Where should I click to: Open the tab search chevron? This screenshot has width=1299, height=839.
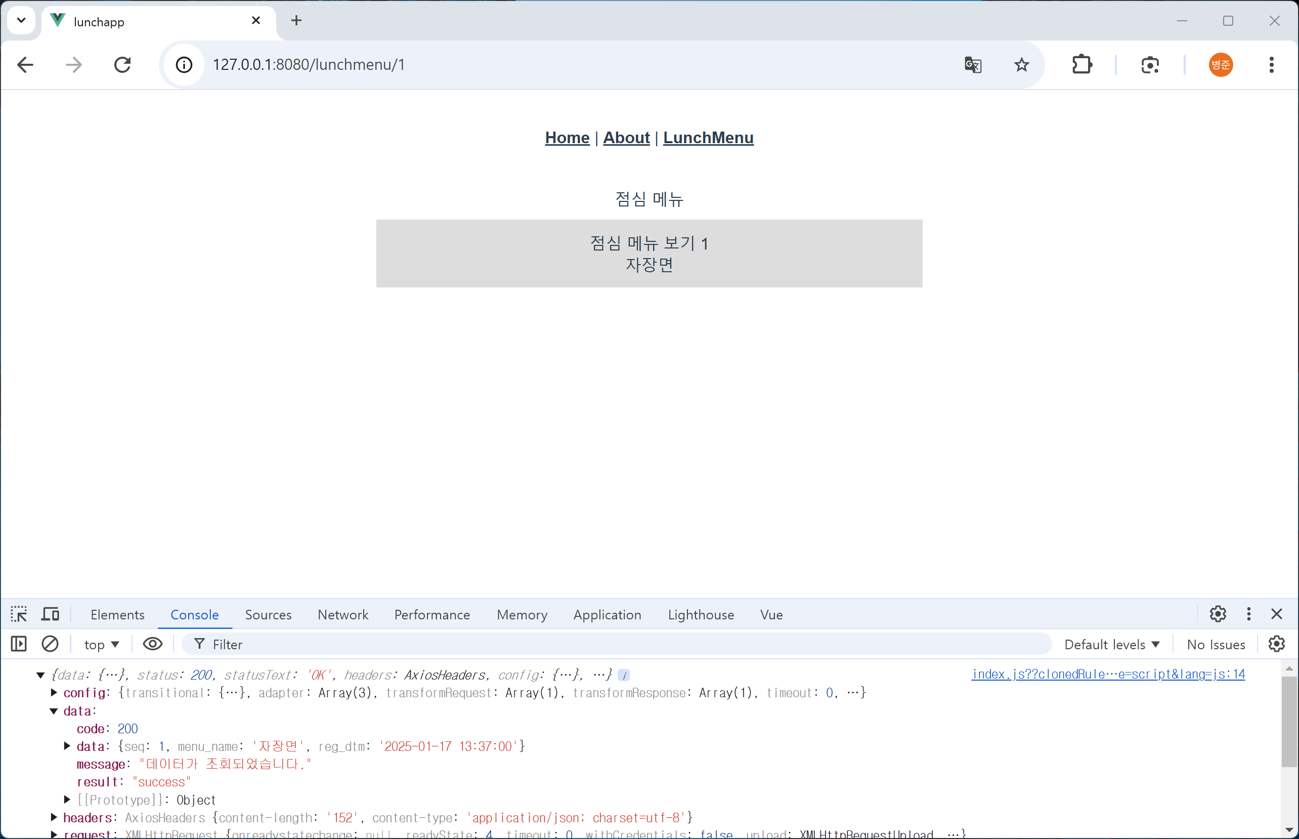point(21,20)
